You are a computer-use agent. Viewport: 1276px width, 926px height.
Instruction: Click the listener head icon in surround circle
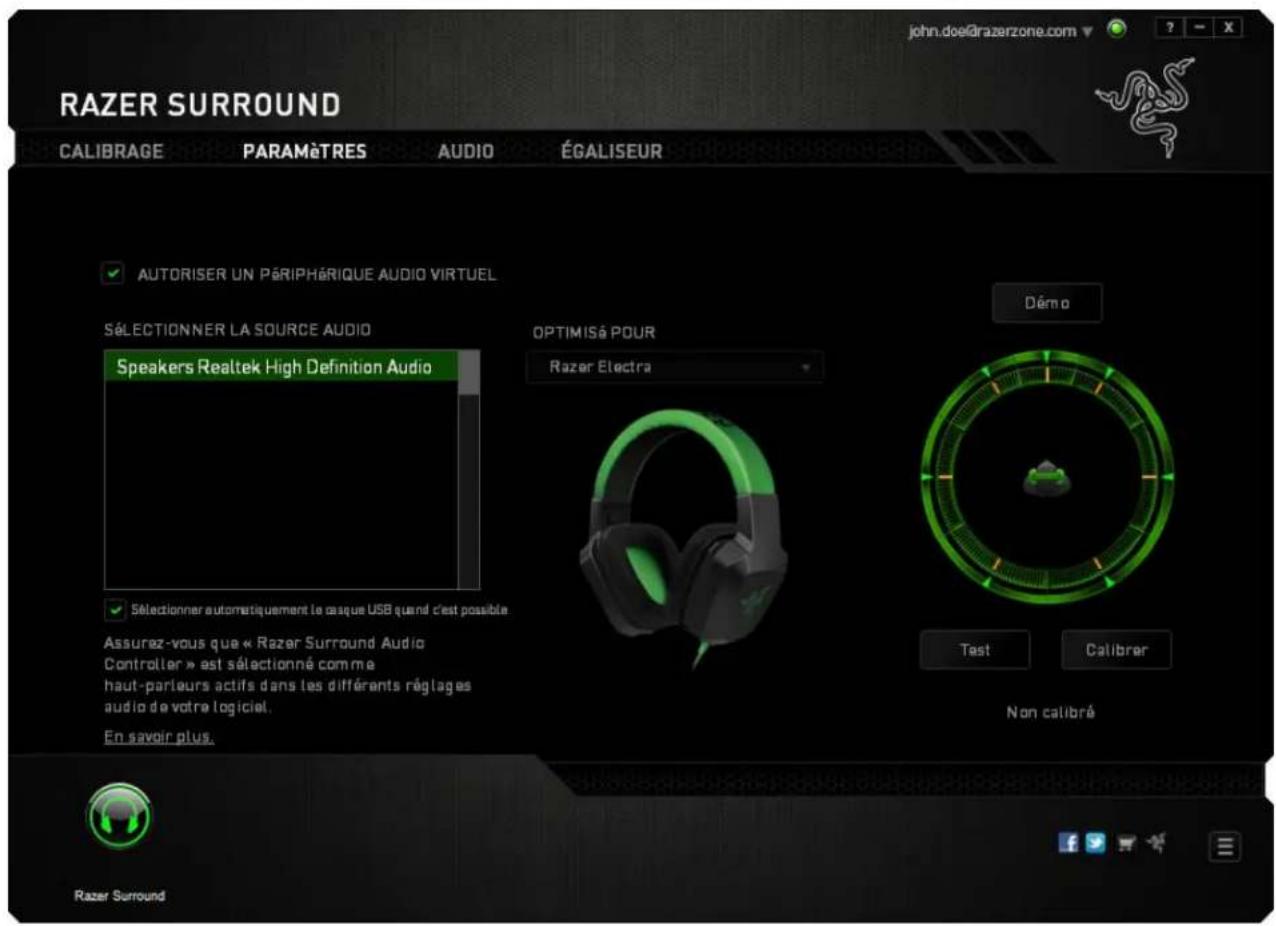pos(1047,478)
